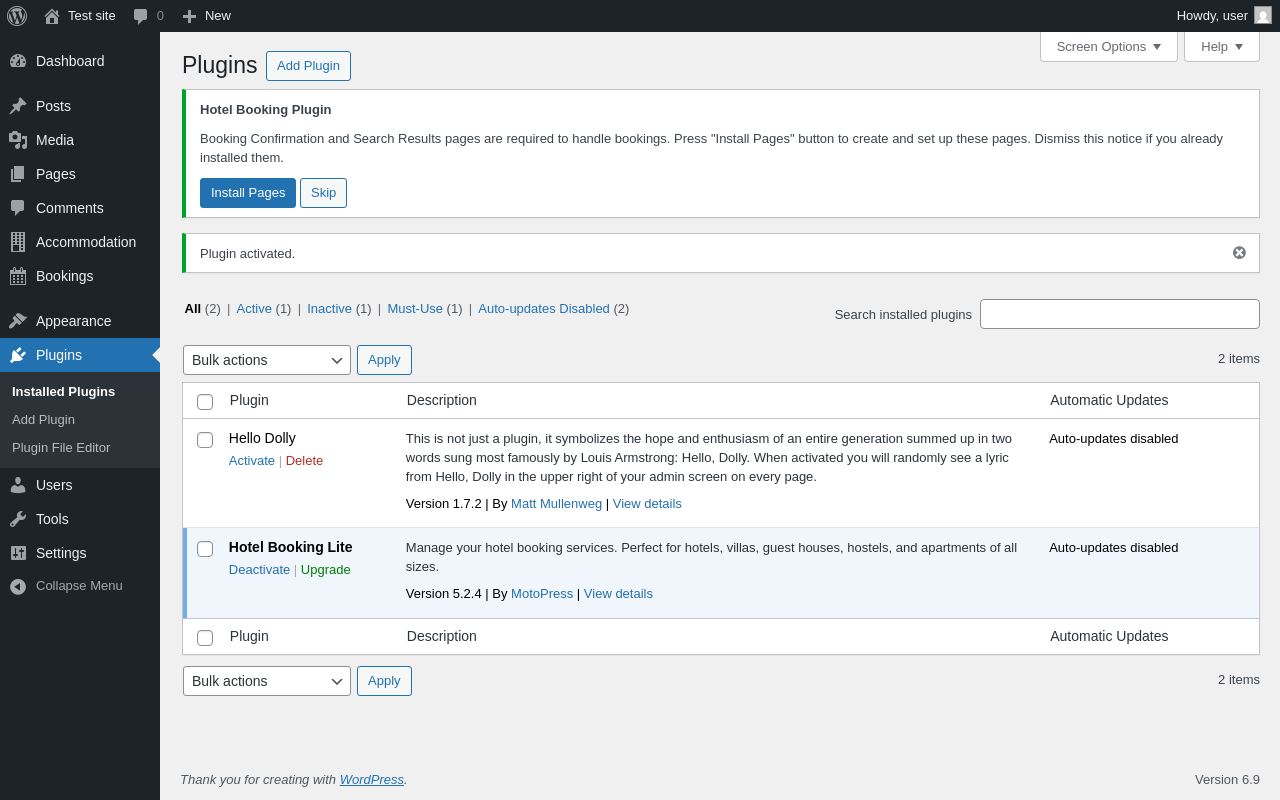Open the Test site home icon
The image size is (1280, 800).
coord(52,16)
